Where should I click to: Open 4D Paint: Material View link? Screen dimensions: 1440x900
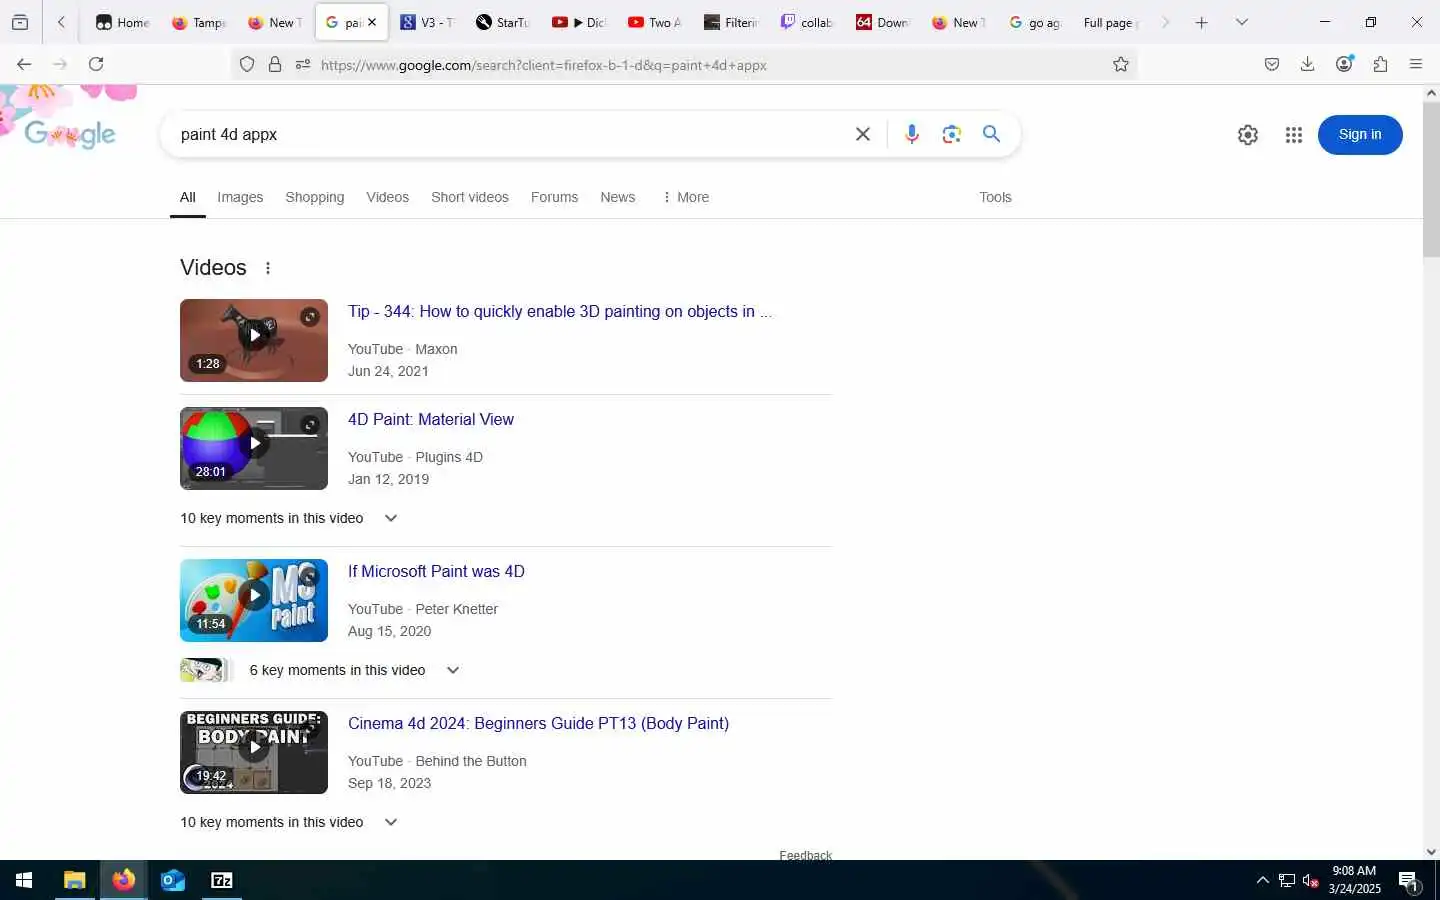[x=430, y=419]
